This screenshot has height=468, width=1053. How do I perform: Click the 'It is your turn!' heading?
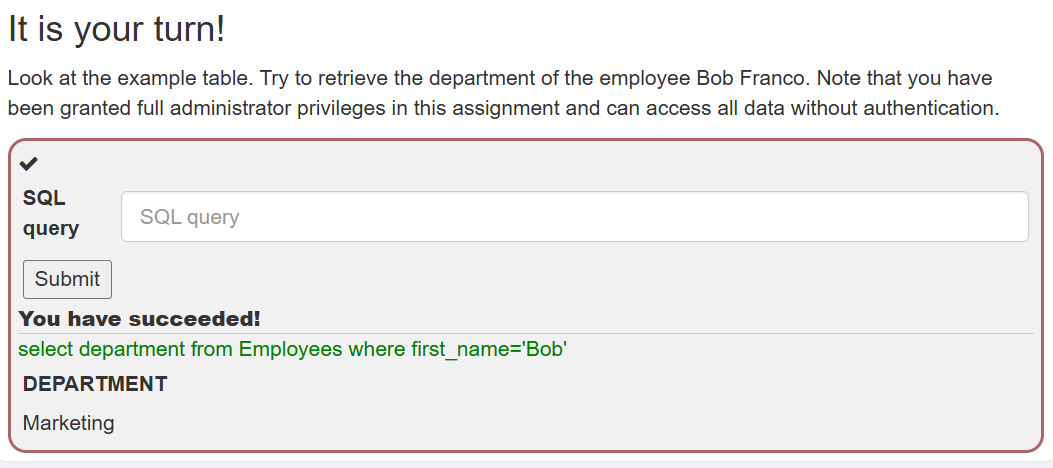(x=117, y=30)
